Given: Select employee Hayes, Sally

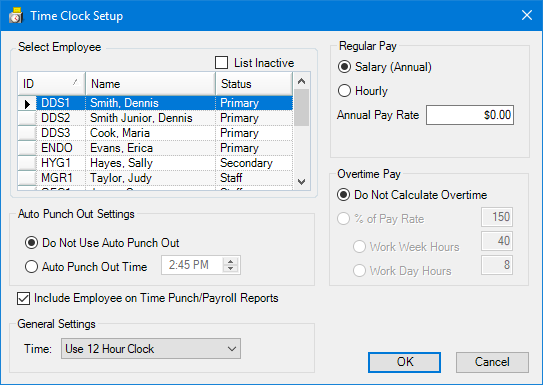Looking at the screenshot, I should (121, 163).
